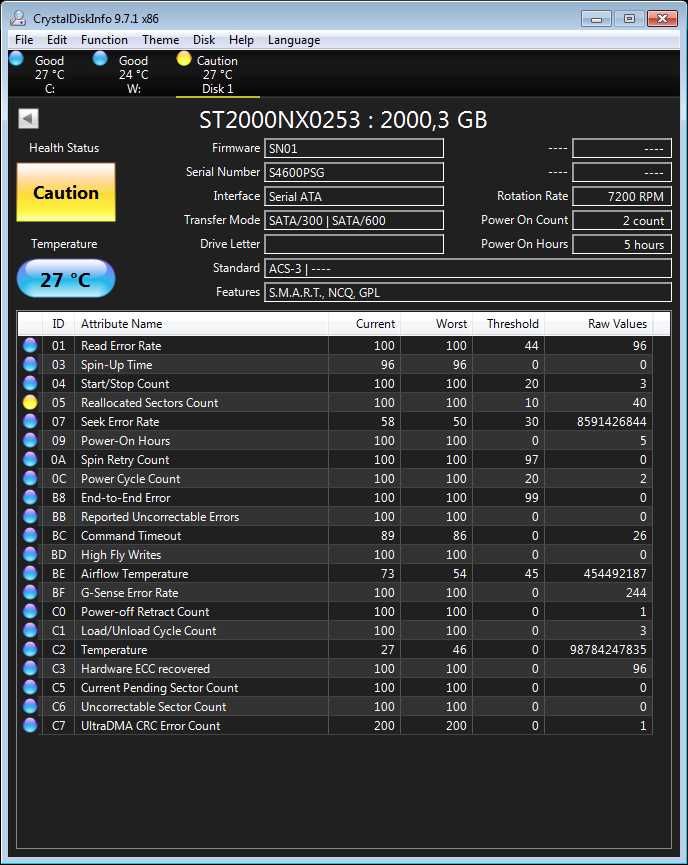Click the Firmware field showing SN01

click(x=354, y=148)
